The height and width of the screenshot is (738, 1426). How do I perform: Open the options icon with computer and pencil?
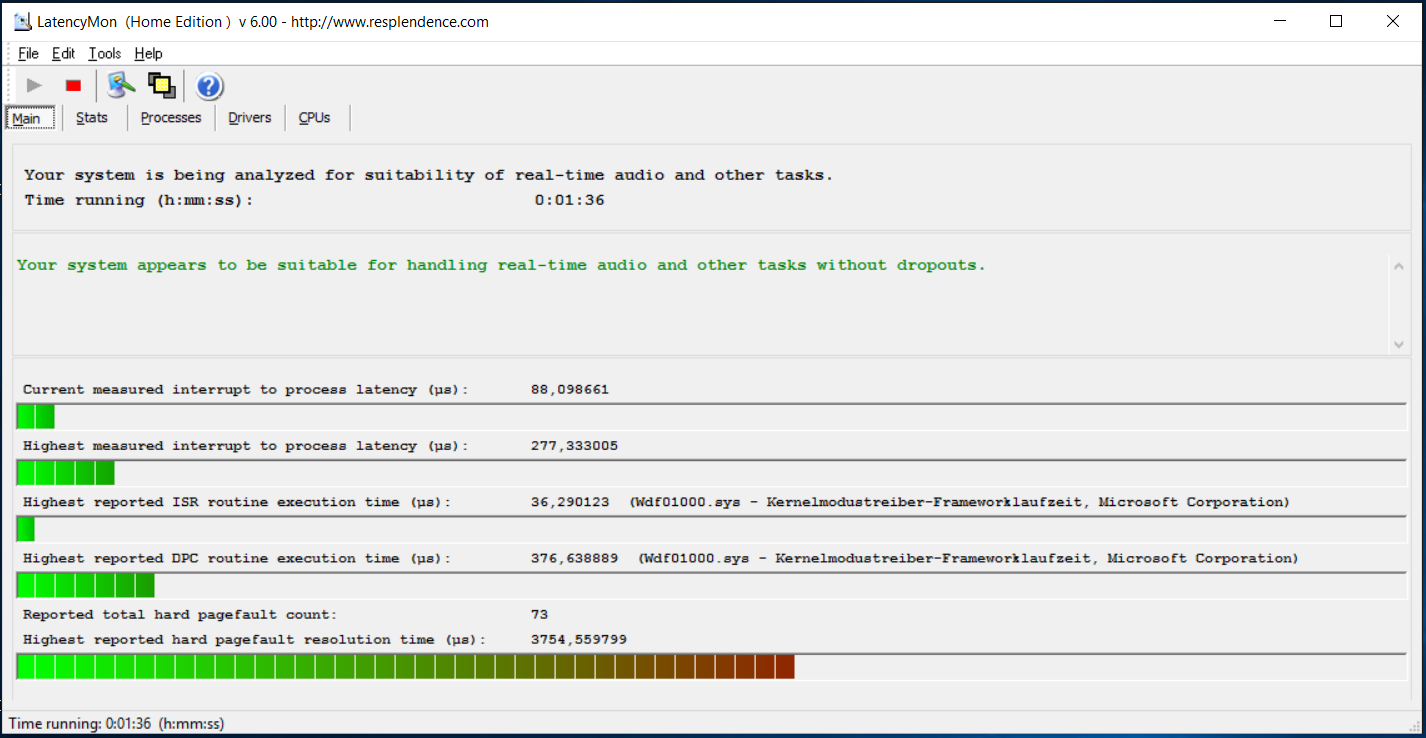[121, 86]
